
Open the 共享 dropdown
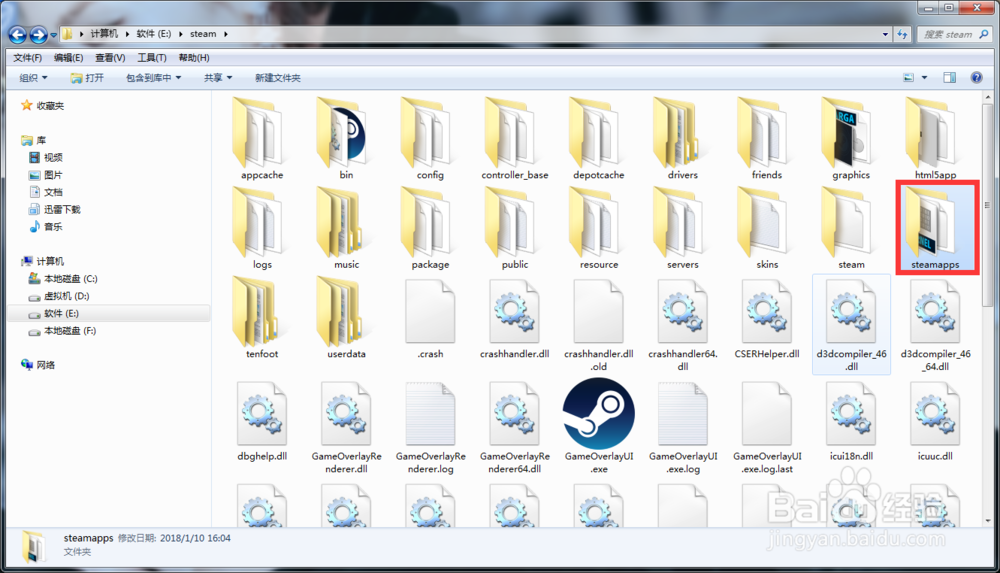coord(218,78)
